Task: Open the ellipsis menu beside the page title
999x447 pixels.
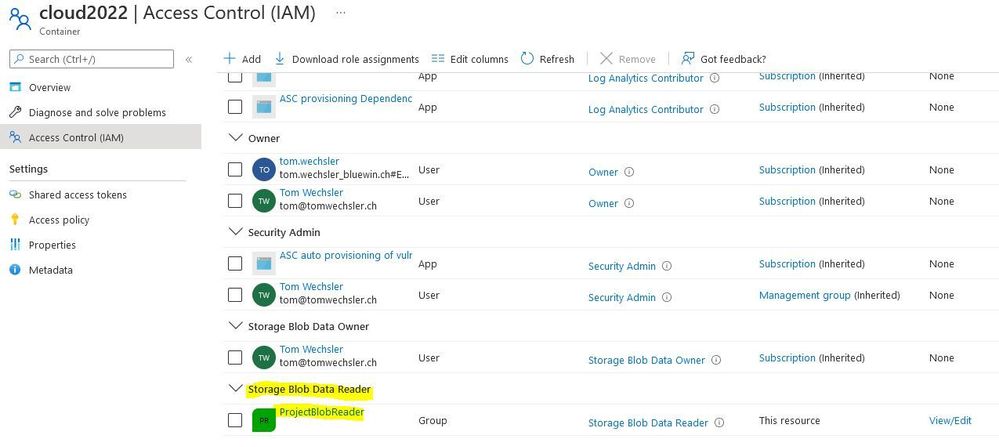Action: pos(341,12)
